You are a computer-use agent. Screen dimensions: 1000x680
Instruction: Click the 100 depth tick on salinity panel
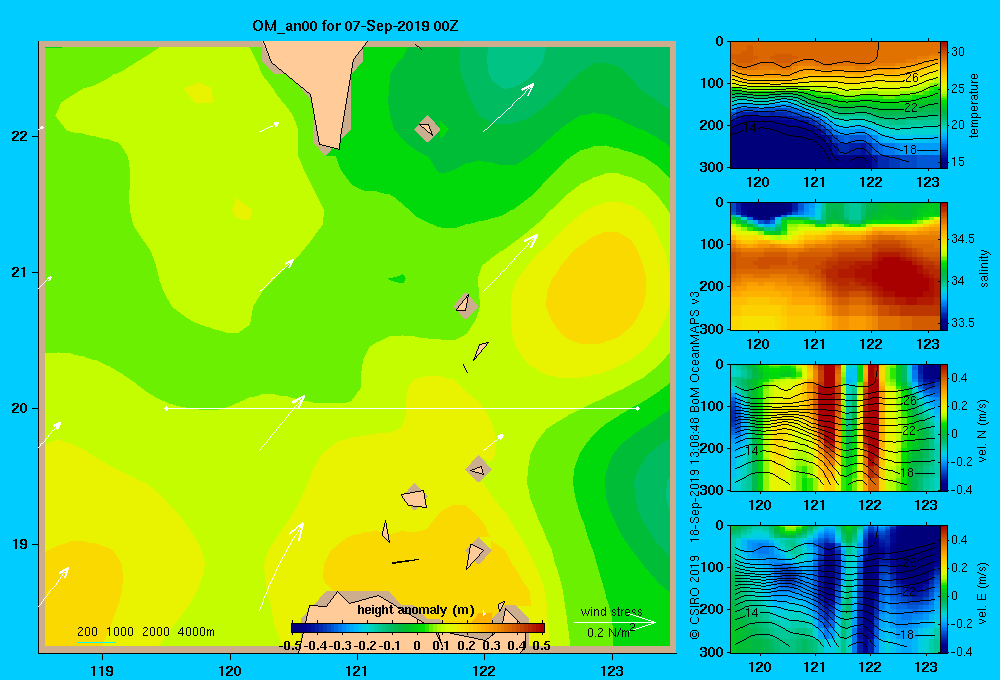point(711,244)
